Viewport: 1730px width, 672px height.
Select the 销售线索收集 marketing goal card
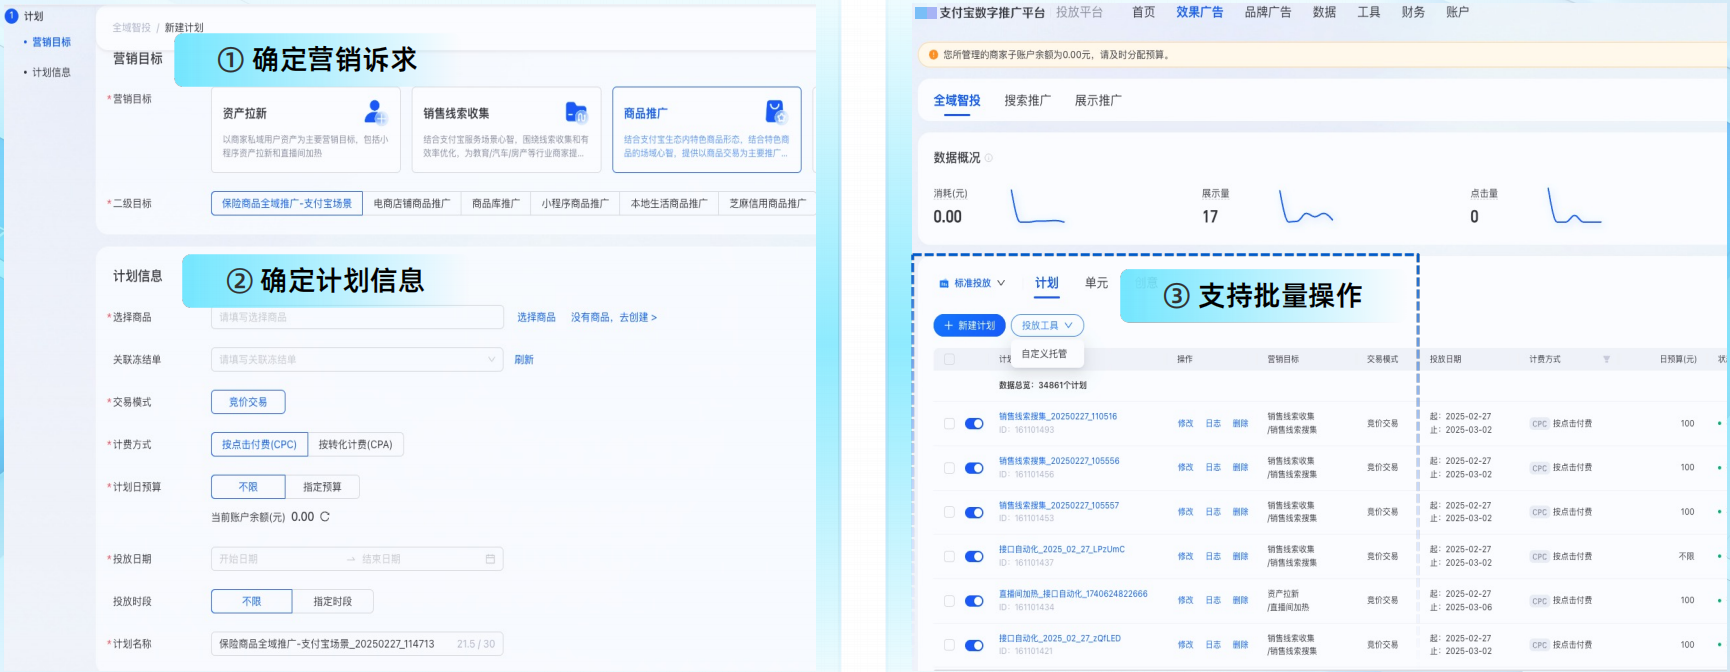click(507, 130)
